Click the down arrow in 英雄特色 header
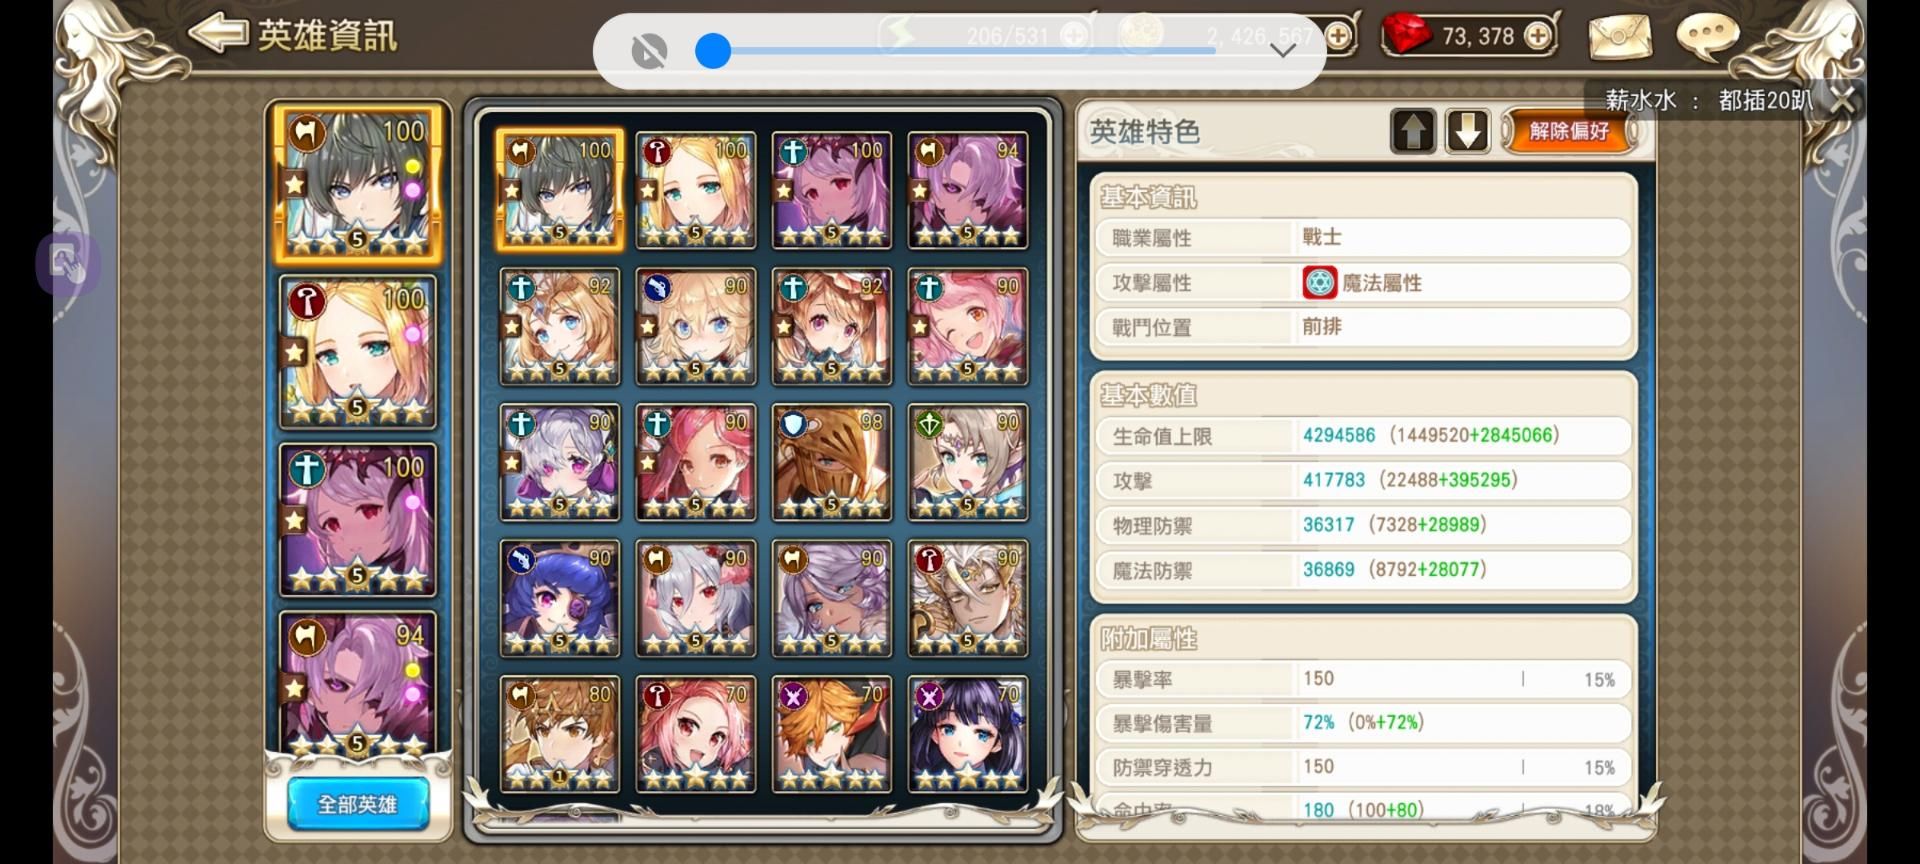 pos(1467,131)
